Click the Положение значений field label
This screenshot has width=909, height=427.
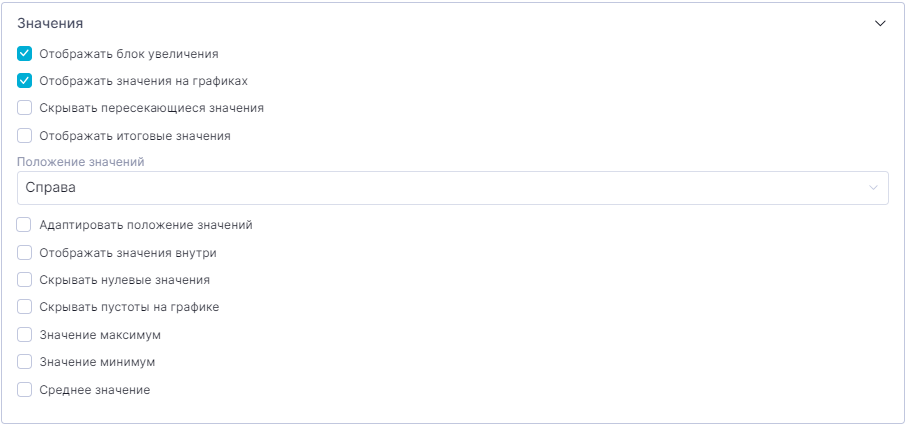coord(81,161)
